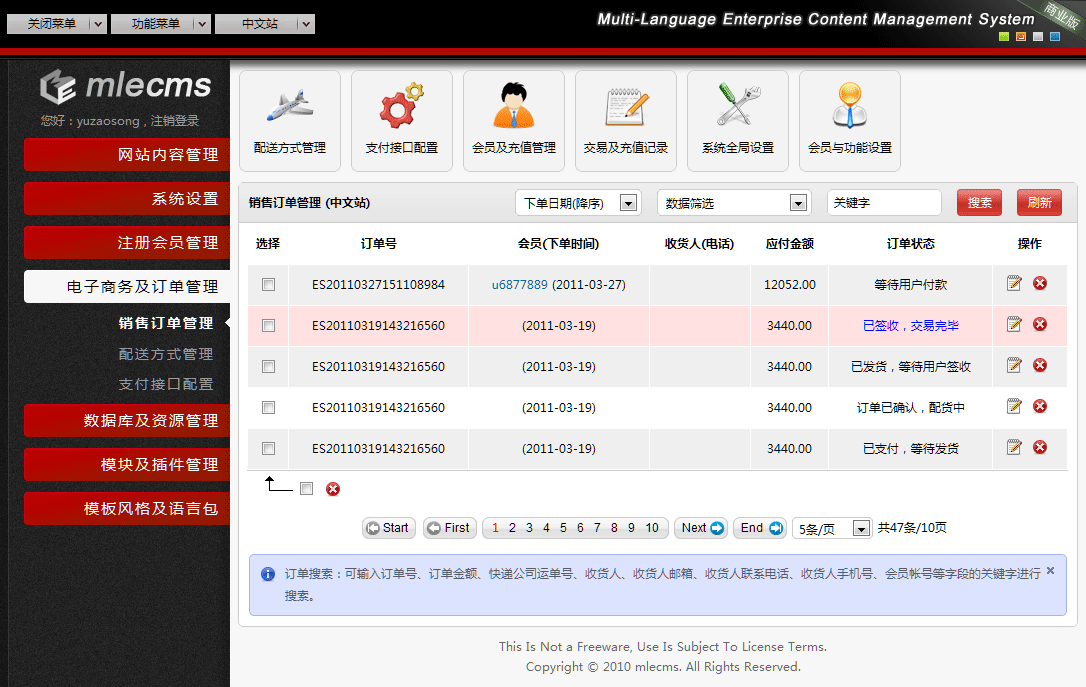
Task: Edit the order with status 已发货，等待用户签收
Action: (x=1014, y=365)
